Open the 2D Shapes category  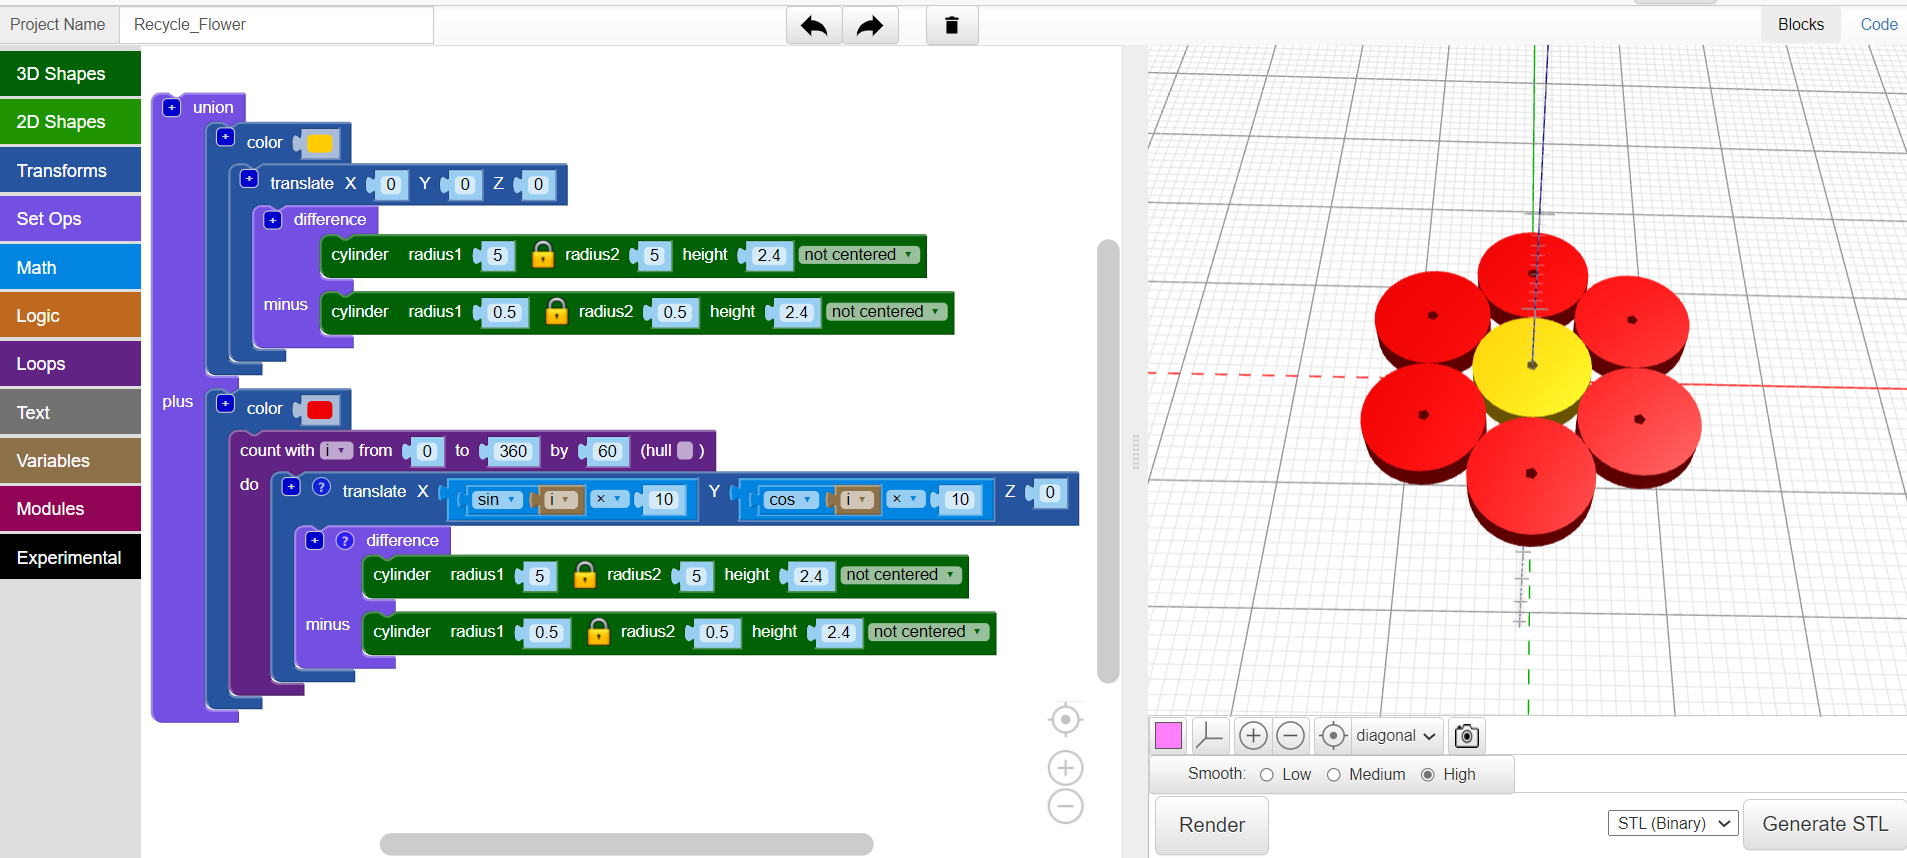tap(70, 122)
